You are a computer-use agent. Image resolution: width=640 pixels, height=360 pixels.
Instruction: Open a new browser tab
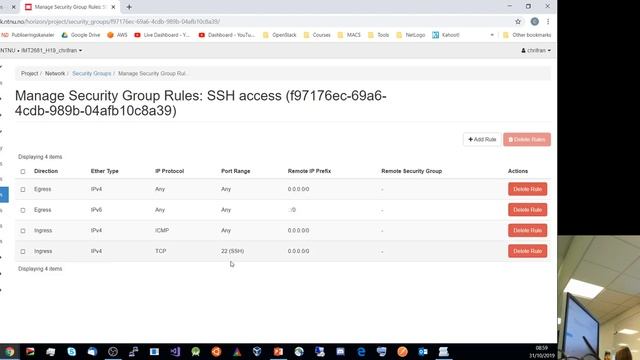(129, 7)
